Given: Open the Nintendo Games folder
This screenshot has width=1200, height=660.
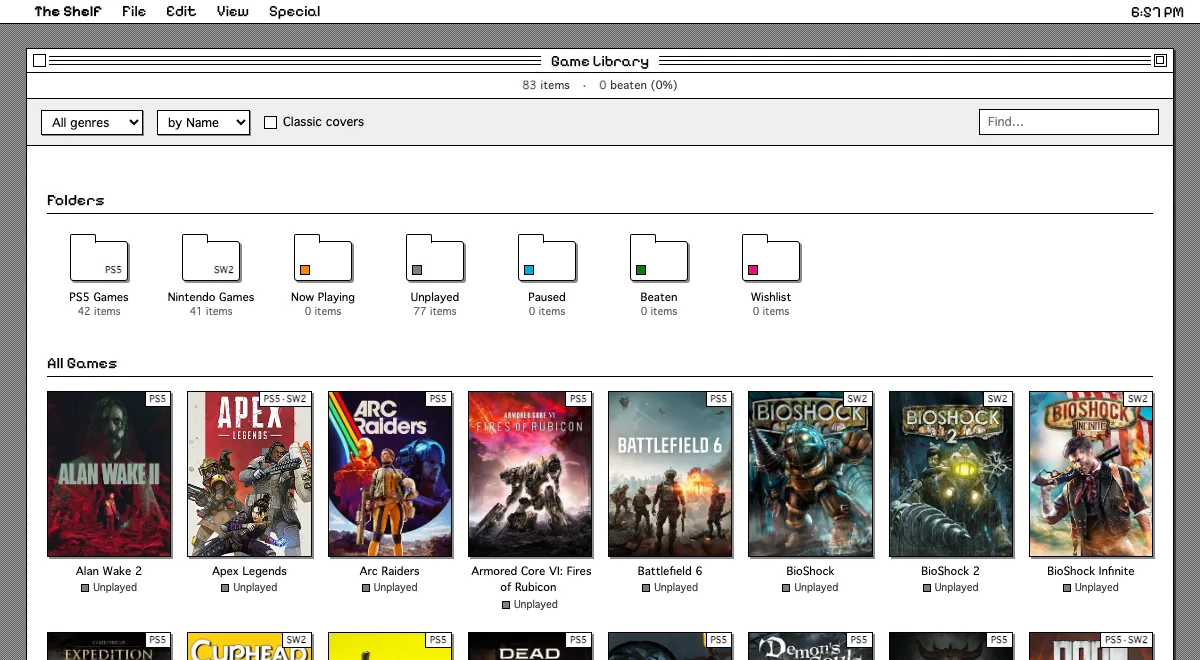Looking at the screenshot, I should tap(211, 258).
